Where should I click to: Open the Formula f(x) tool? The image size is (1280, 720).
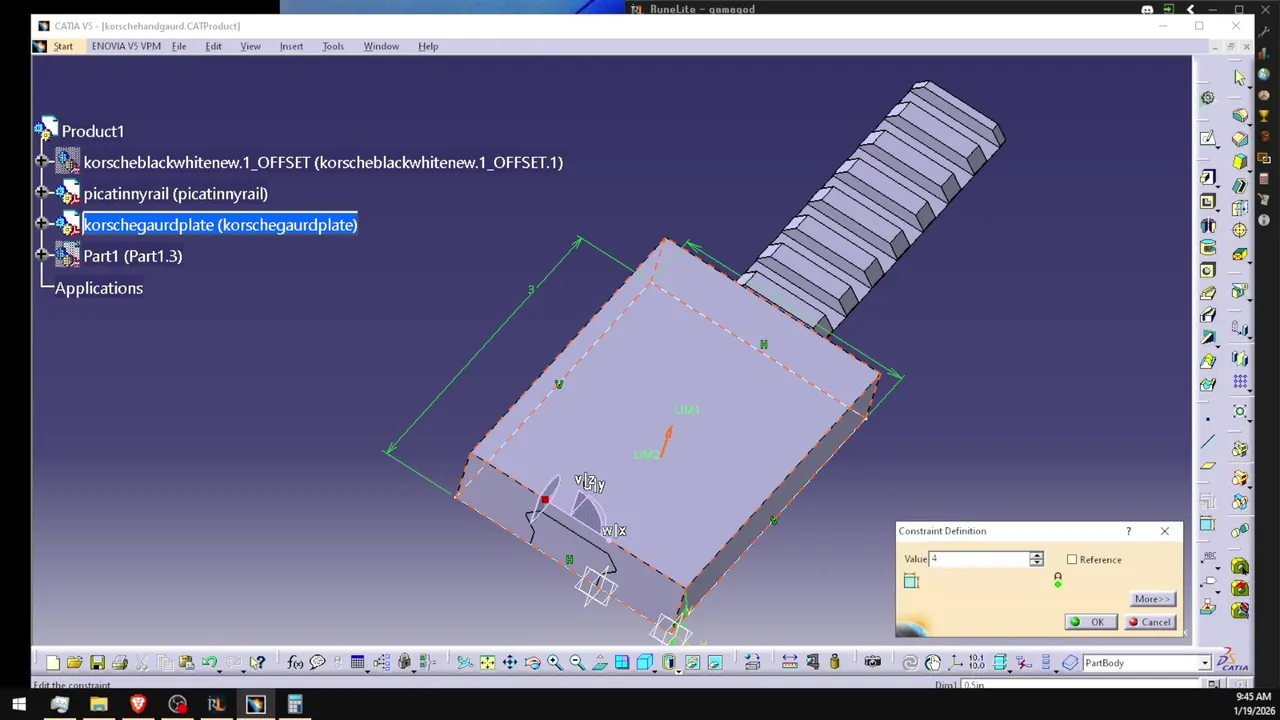(295, 662)
